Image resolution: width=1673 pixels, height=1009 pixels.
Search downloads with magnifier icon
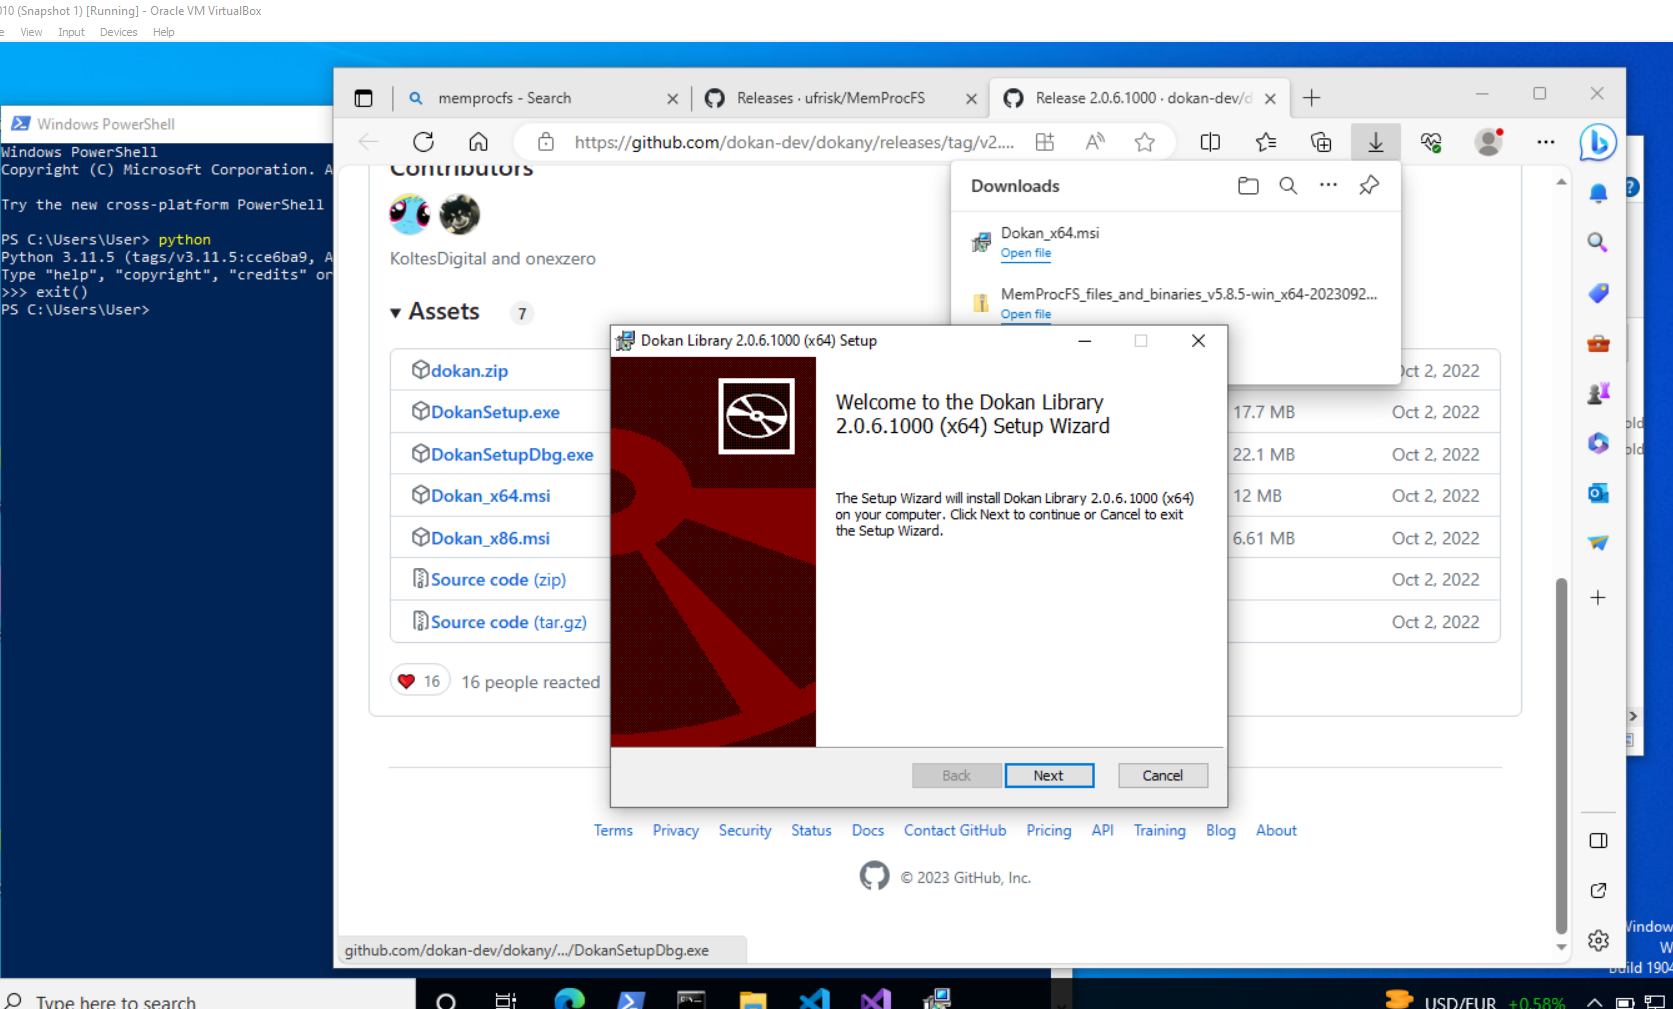(x=1288, y=186)
